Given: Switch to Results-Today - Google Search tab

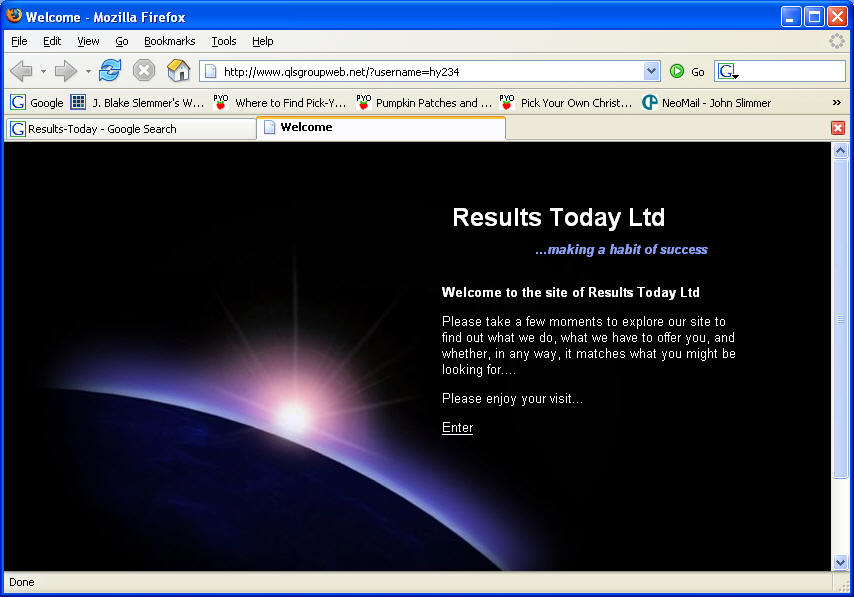Looking at the screenshot, I should coord(102,129).
